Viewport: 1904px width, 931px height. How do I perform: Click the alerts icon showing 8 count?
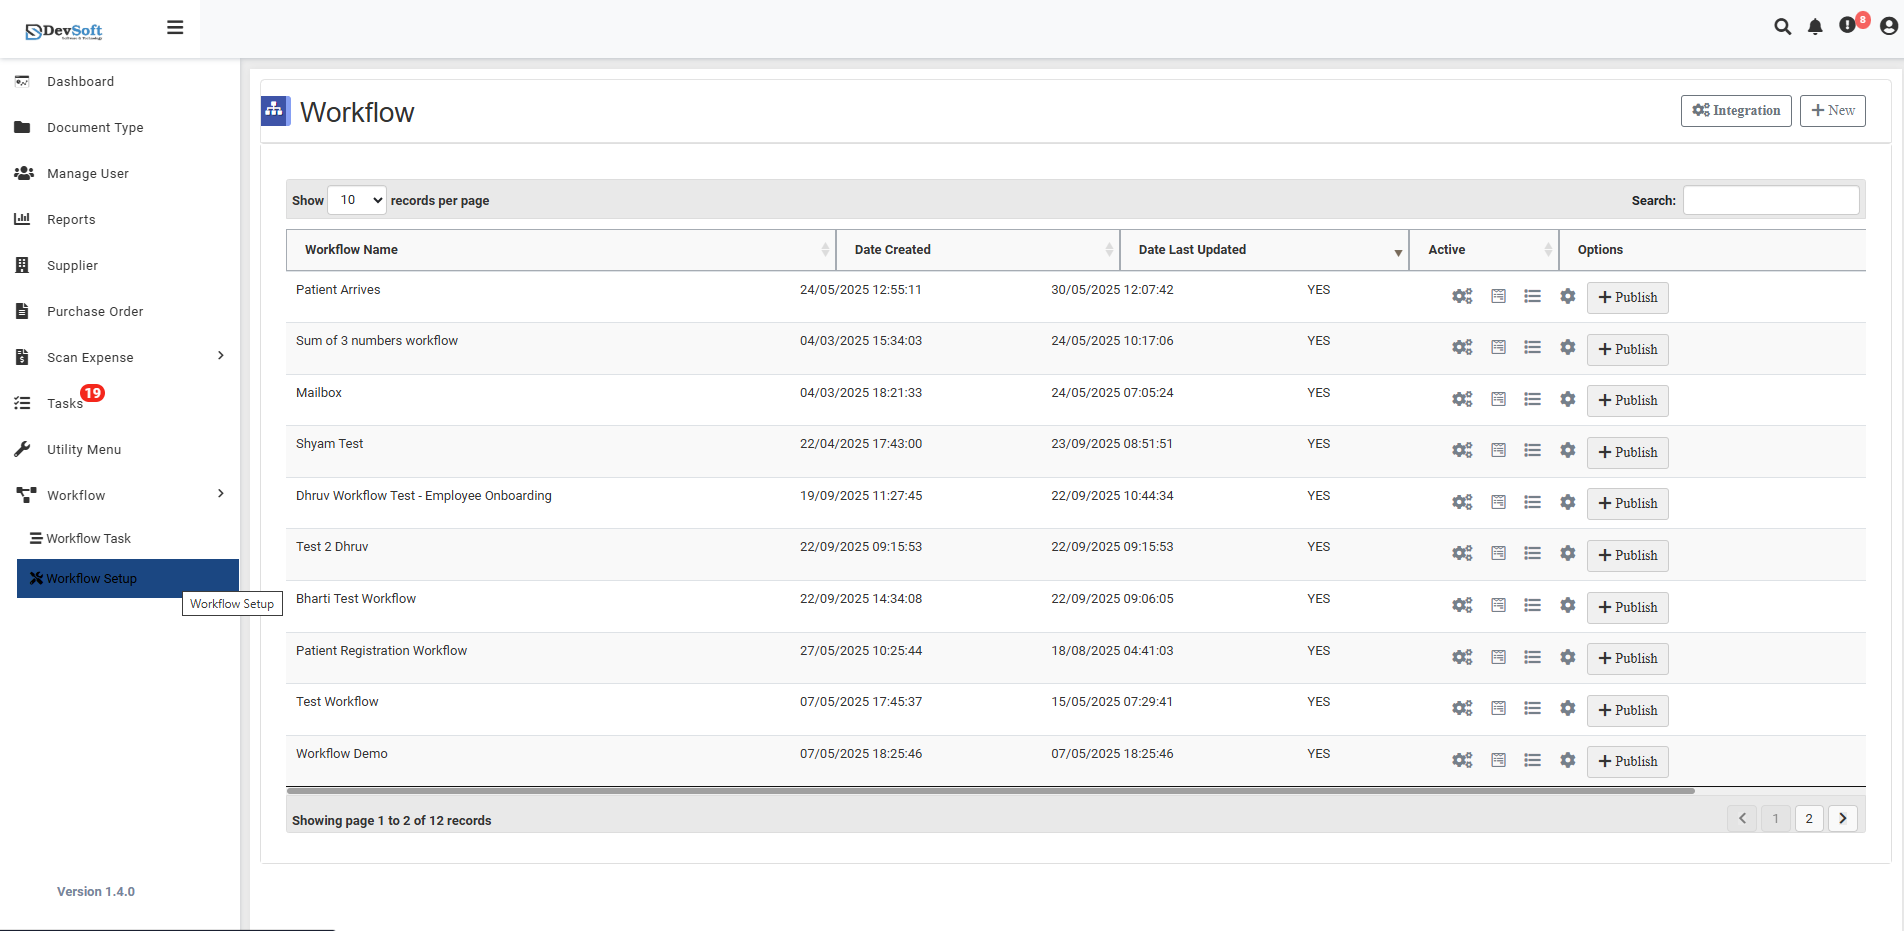click(1848, 27)
